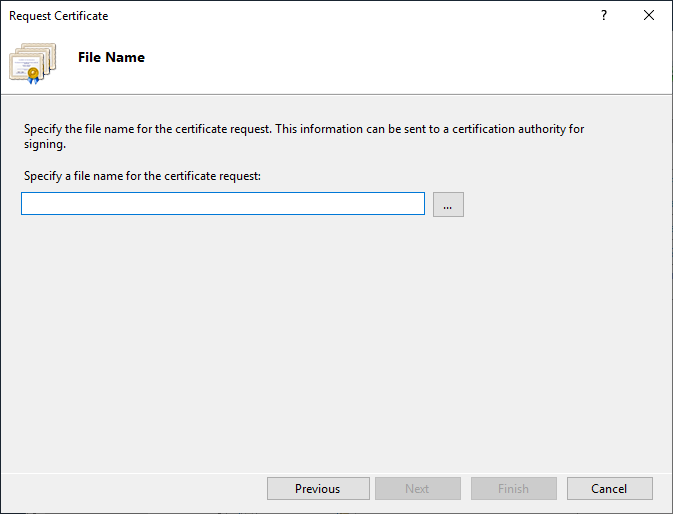
Task: Go back using the Previous button
Action: tap(317, 489)
